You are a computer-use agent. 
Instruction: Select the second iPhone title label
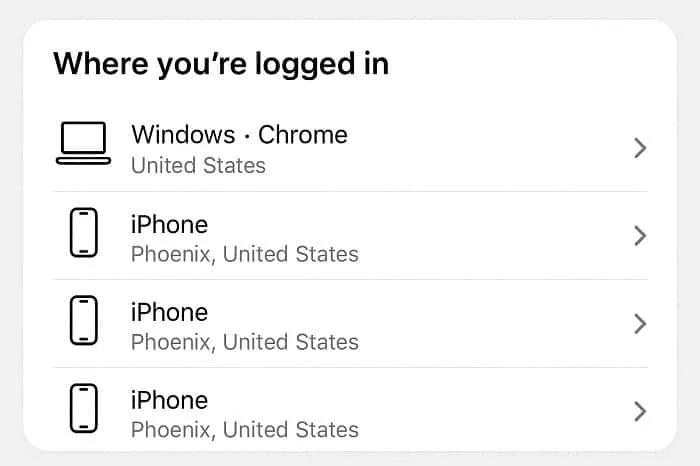(169, 312)
